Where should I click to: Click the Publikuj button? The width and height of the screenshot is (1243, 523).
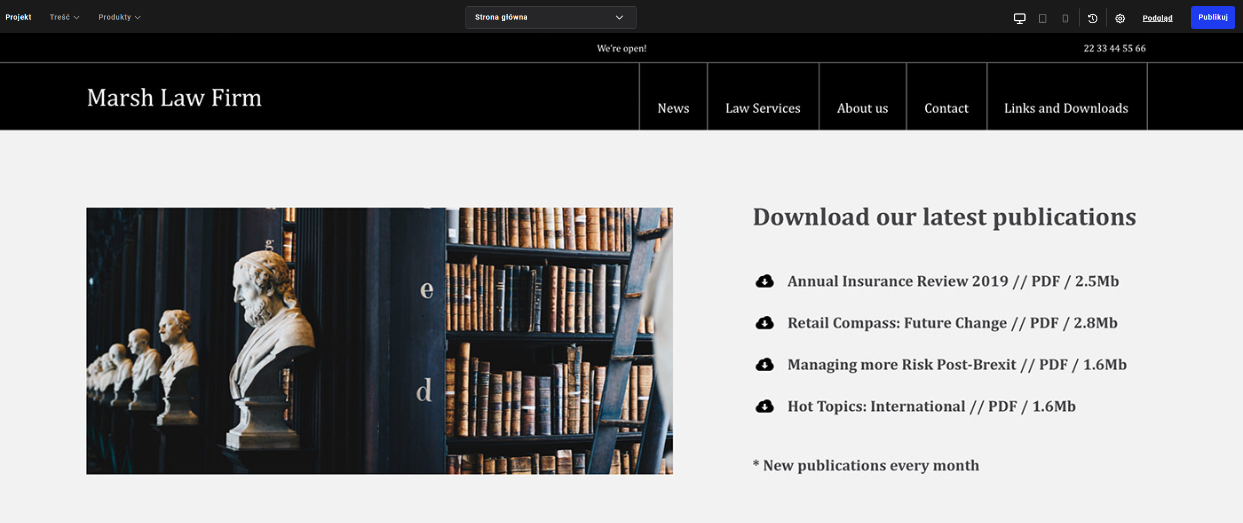pyautogui.click(x=1213, y=17)
